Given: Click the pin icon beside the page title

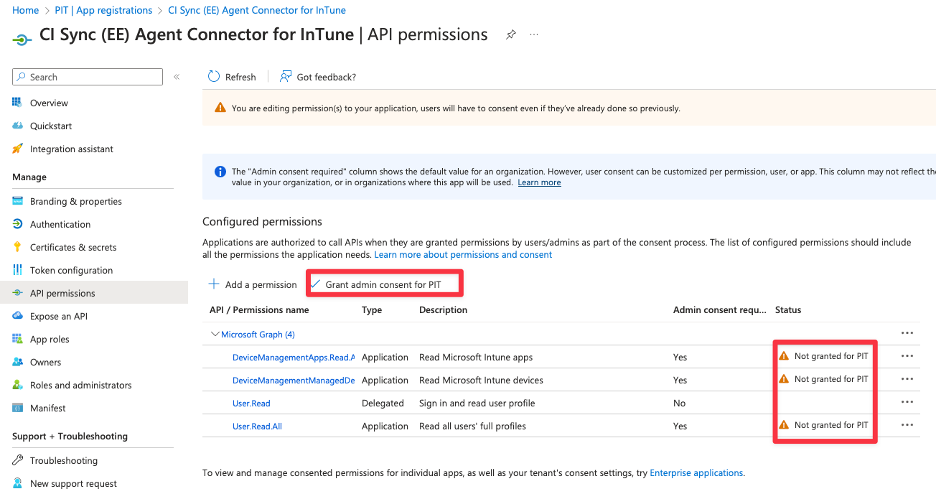Looking at the screenshot, I should 511,35.
